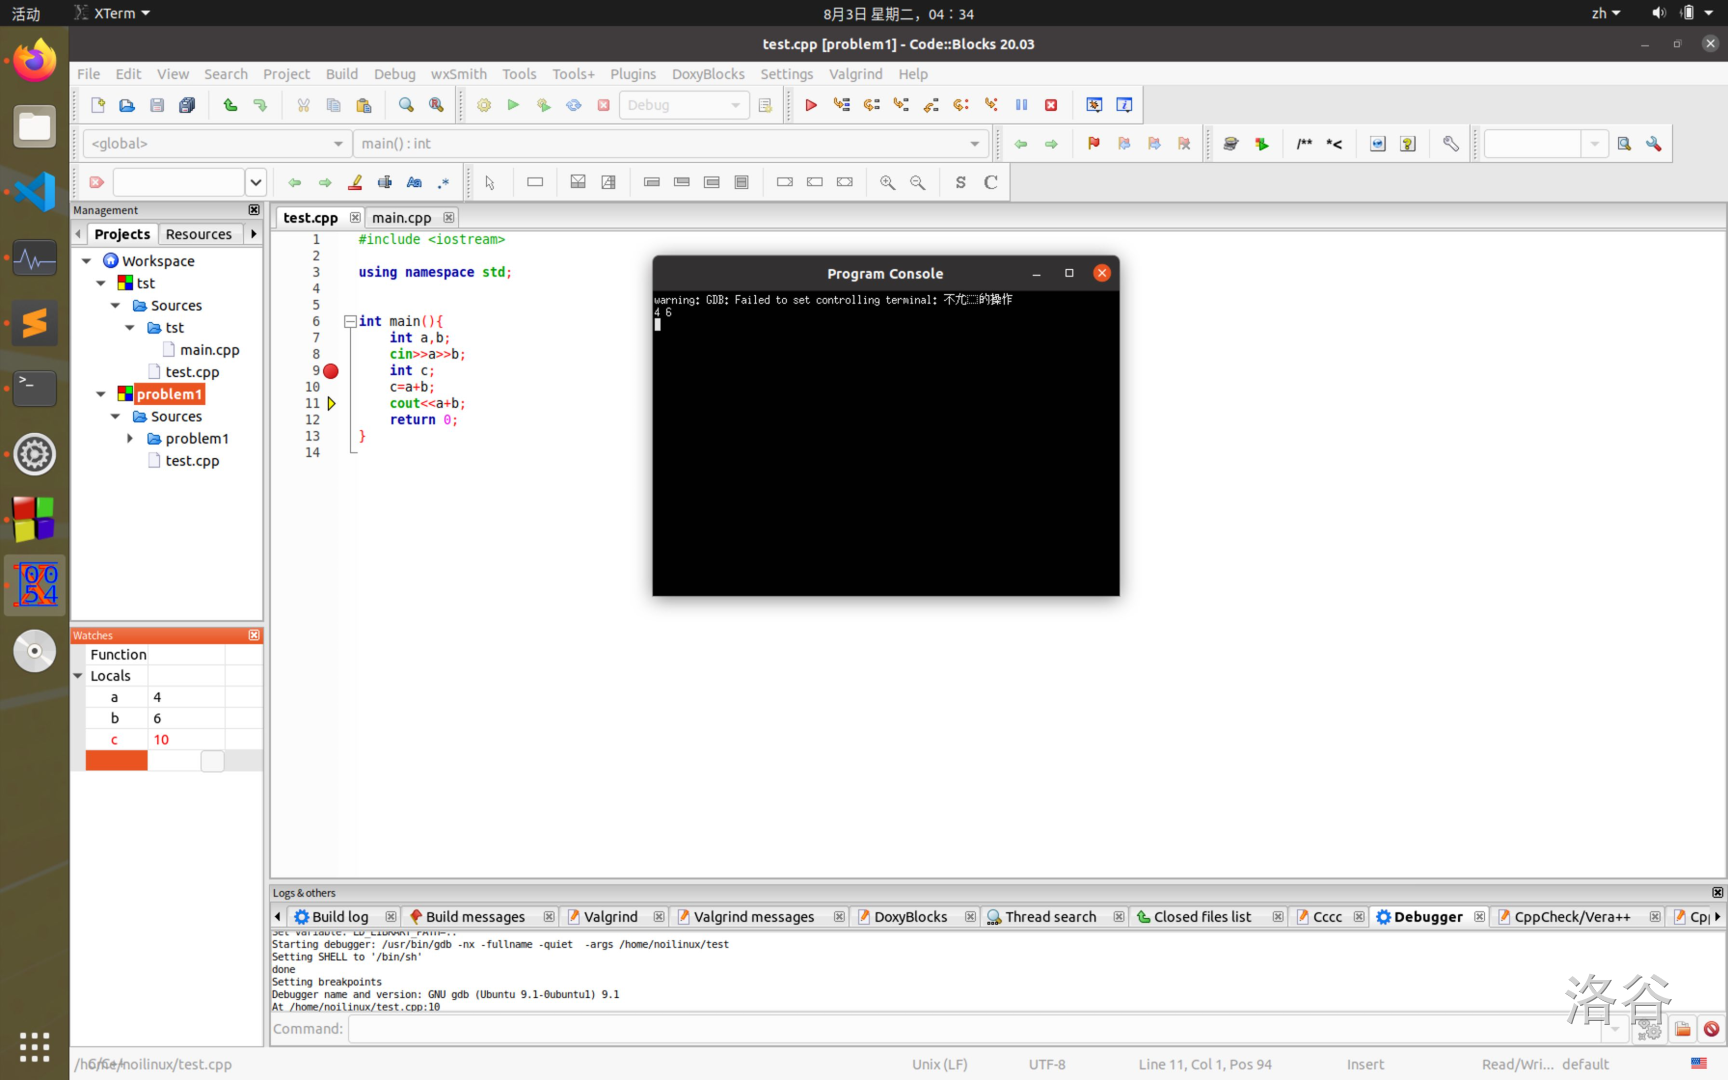1728x1080 pixels.
Task: Expand the problem1 sources folder
Action: (x=130, y=438)
